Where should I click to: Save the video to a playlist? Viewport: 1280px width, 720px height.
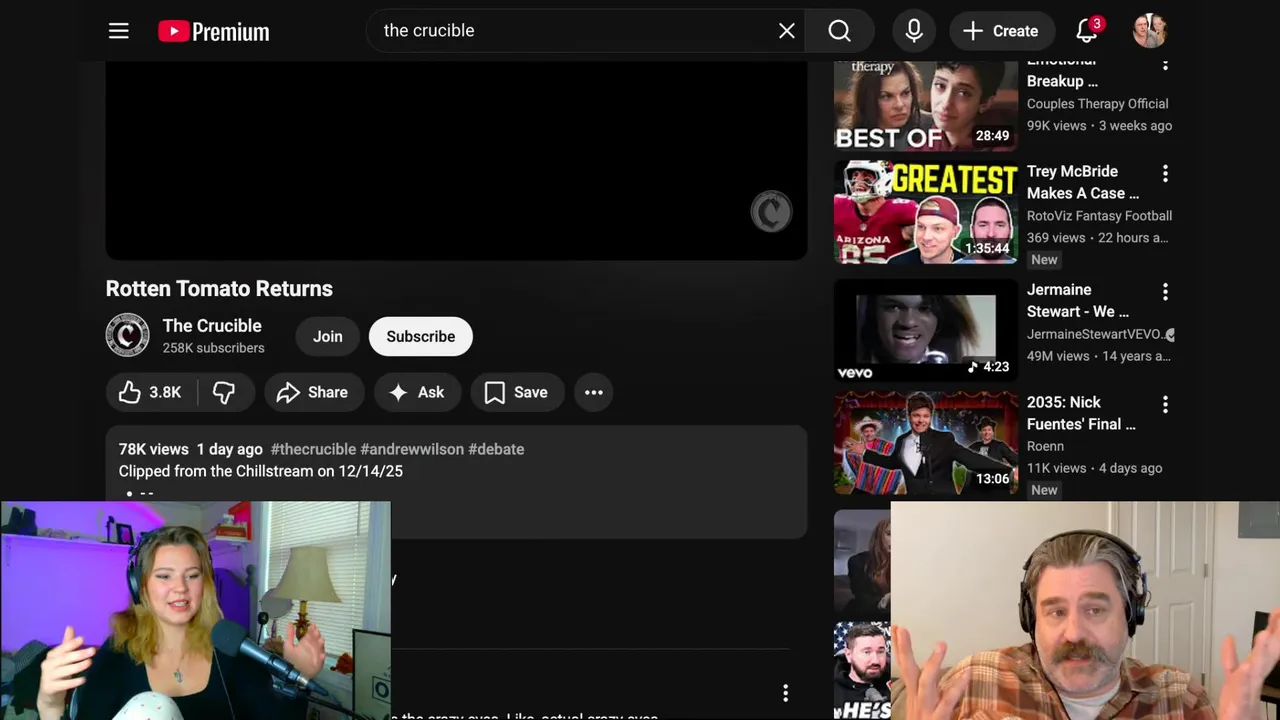click(517, 392)
